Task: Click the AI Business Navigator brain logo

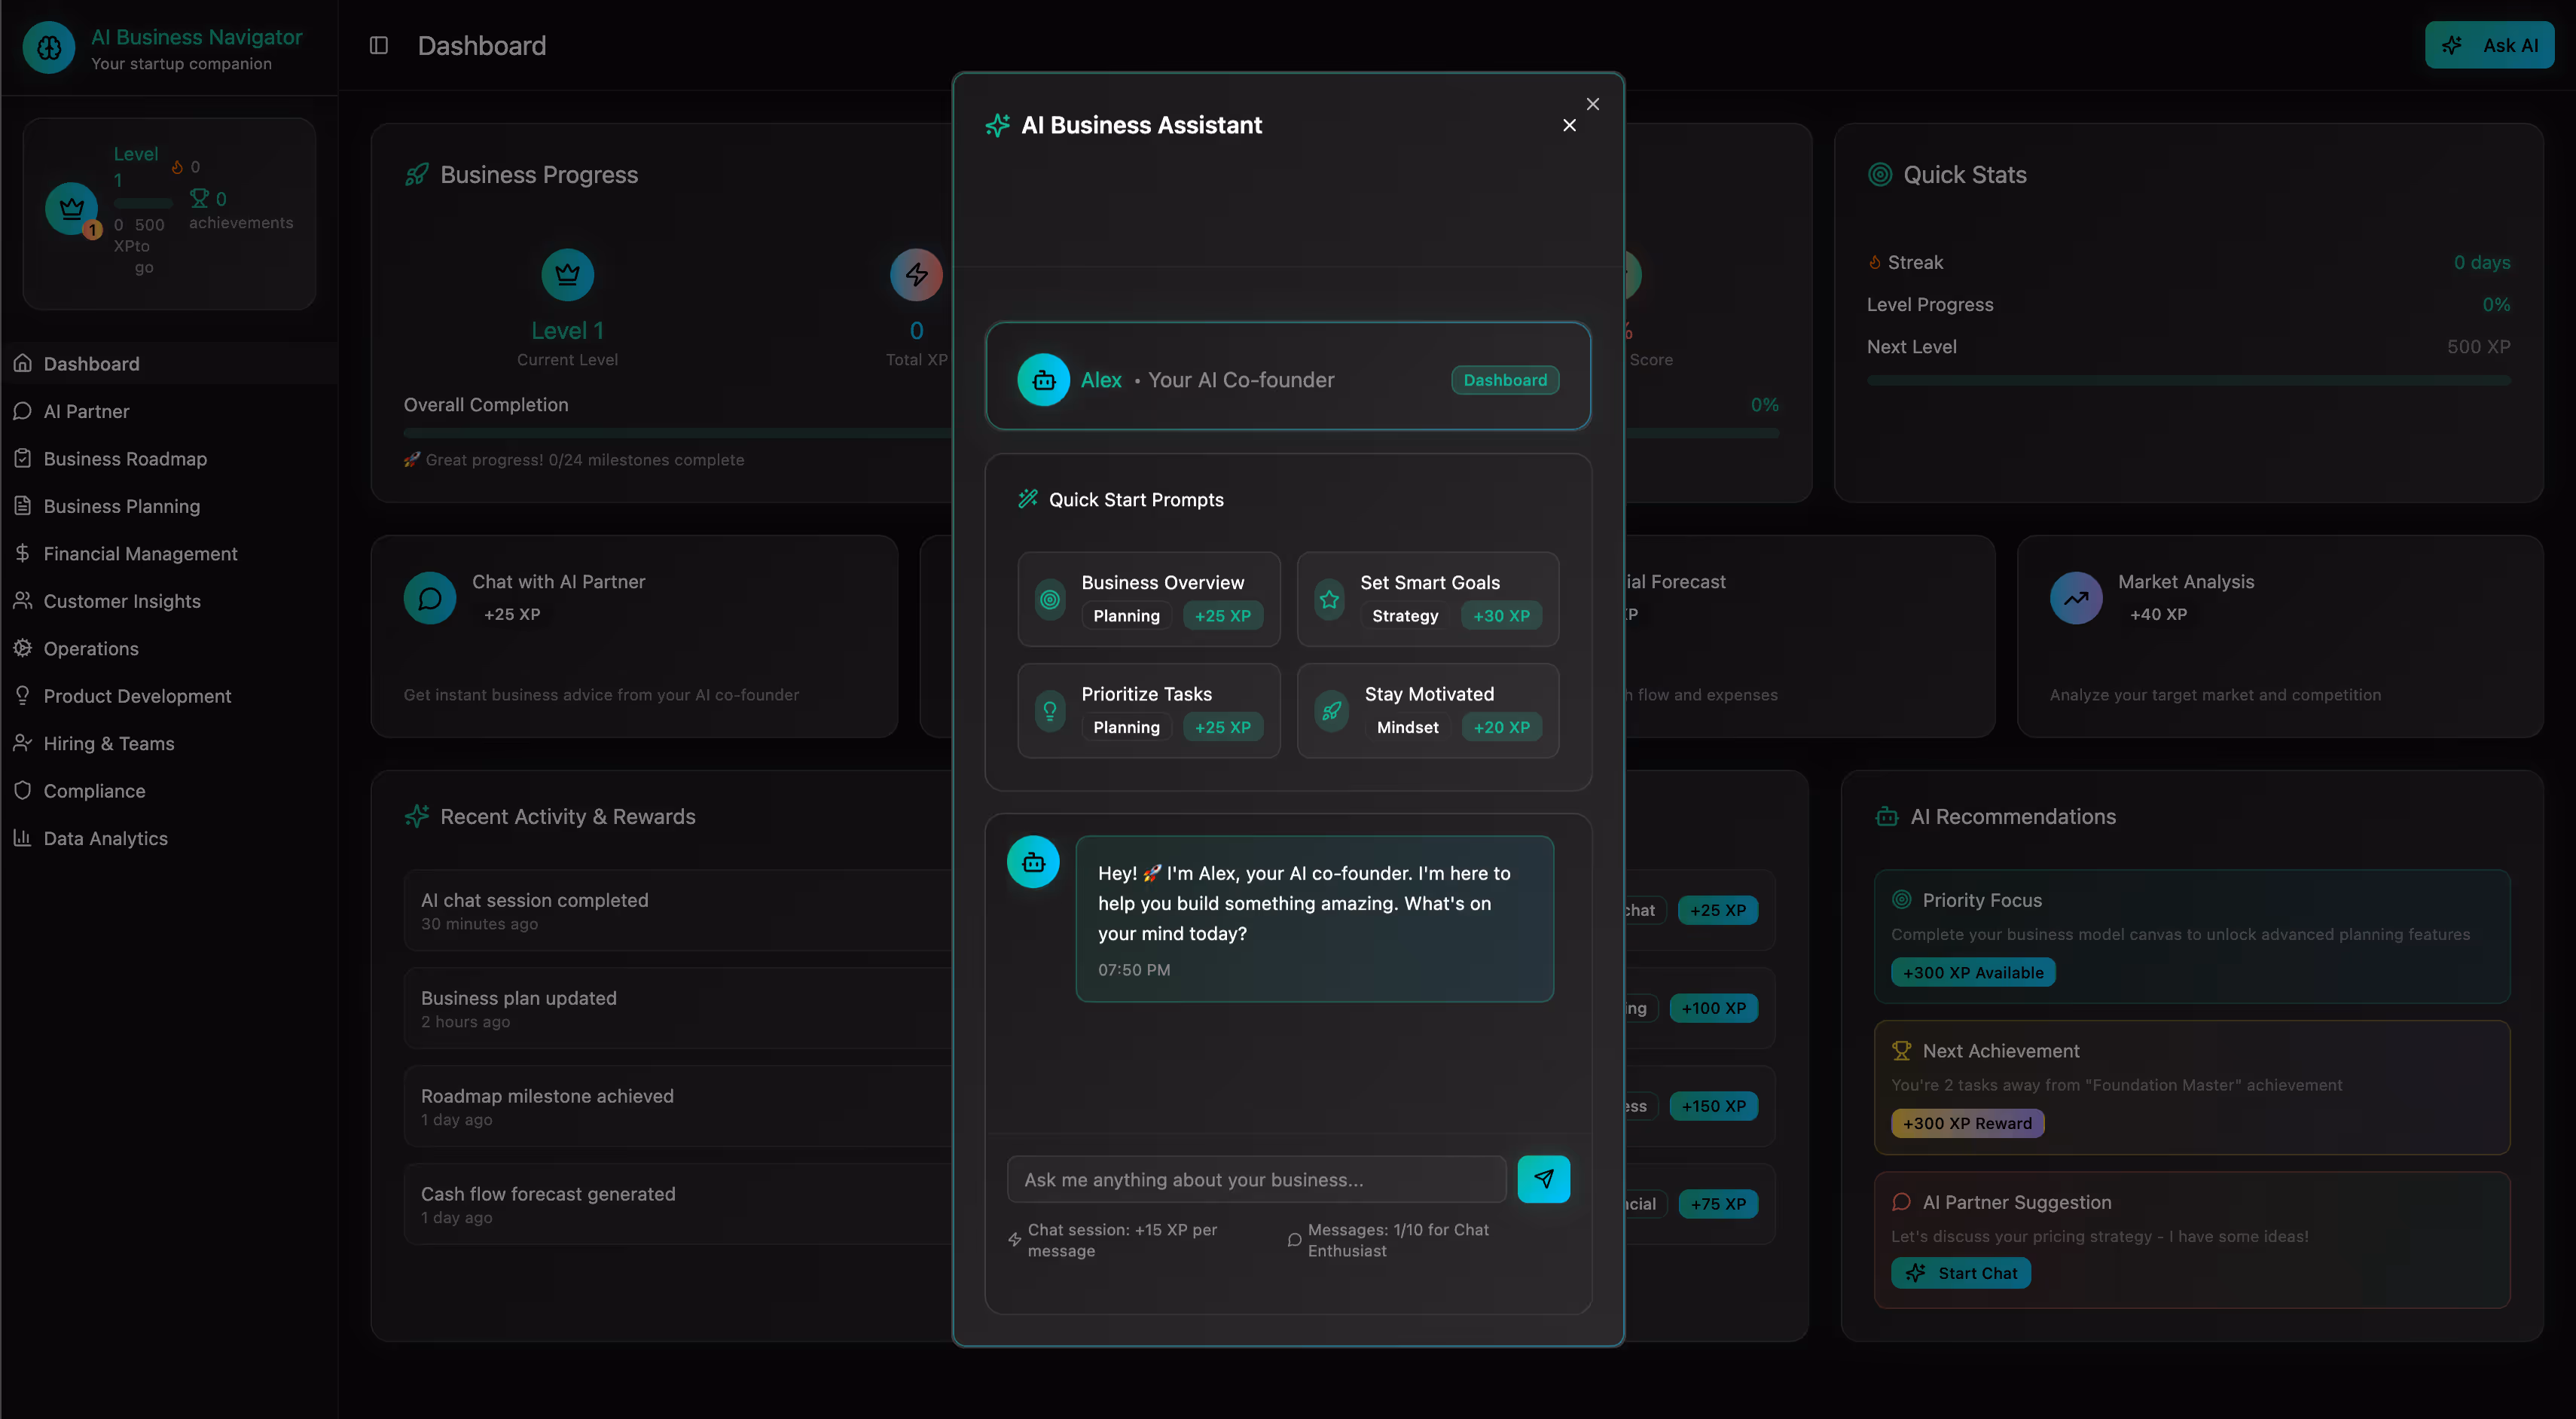Action: click(49, 47)
